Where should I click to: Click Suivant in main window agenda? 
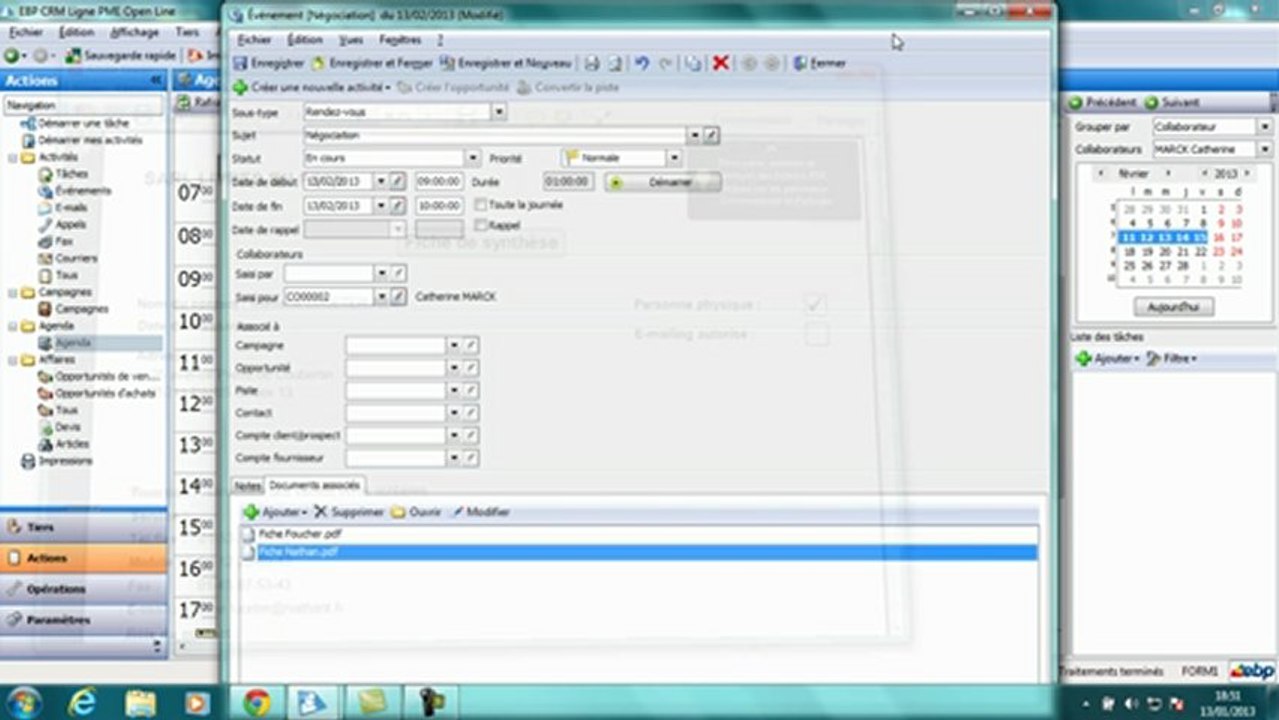pos(1171,102)
